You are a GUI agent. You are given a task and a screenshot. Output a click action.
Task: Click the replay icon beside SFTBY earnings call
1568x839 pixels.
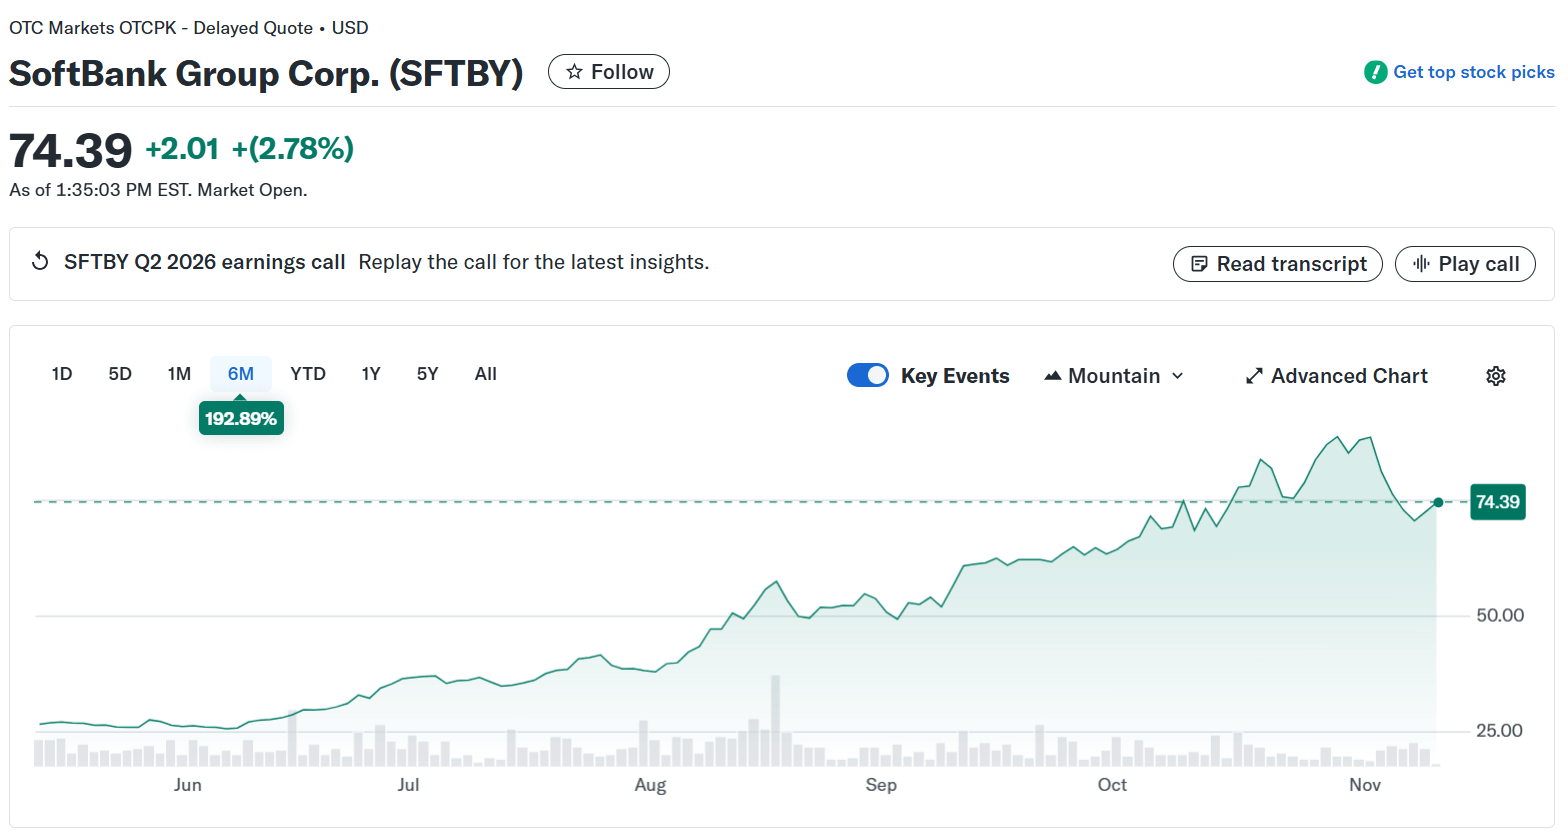click(40, 262)
